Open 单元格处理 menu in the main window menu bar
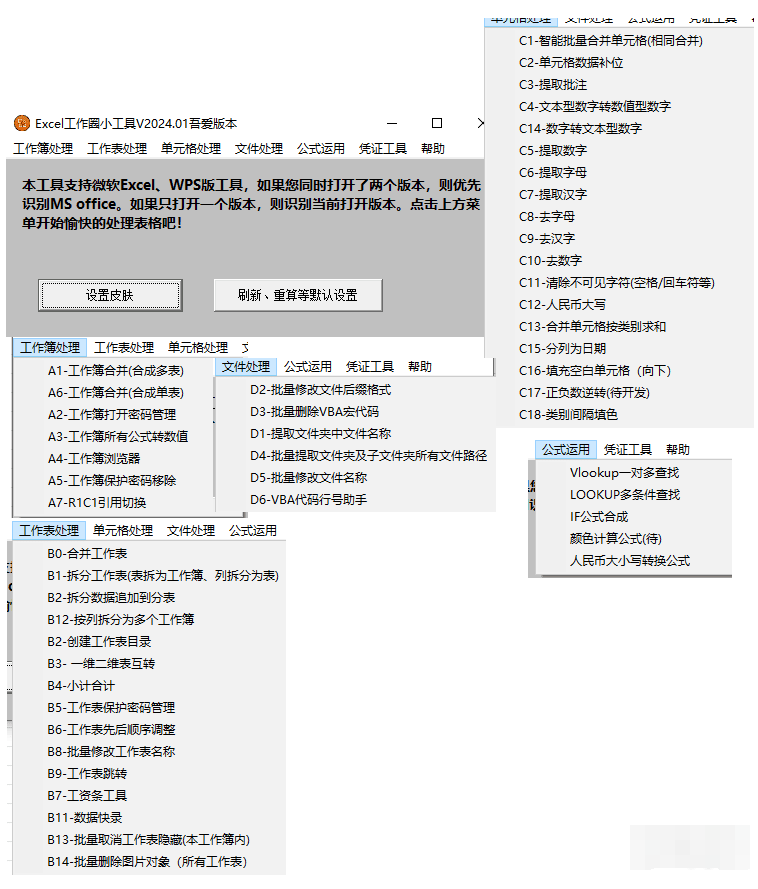The image size is (758, 889). 190,149
